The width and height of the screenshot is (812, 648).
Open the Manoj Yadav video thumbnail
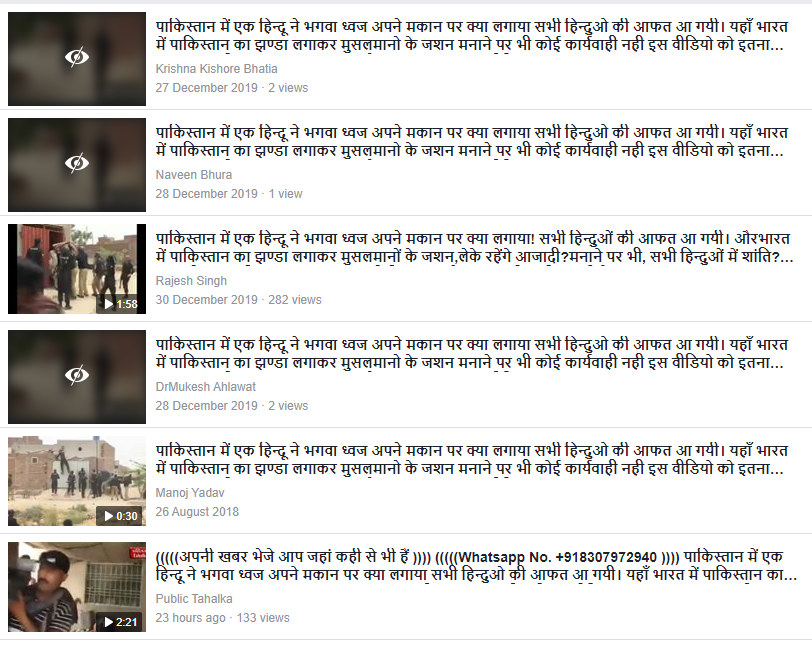click(x=77, y=481)
